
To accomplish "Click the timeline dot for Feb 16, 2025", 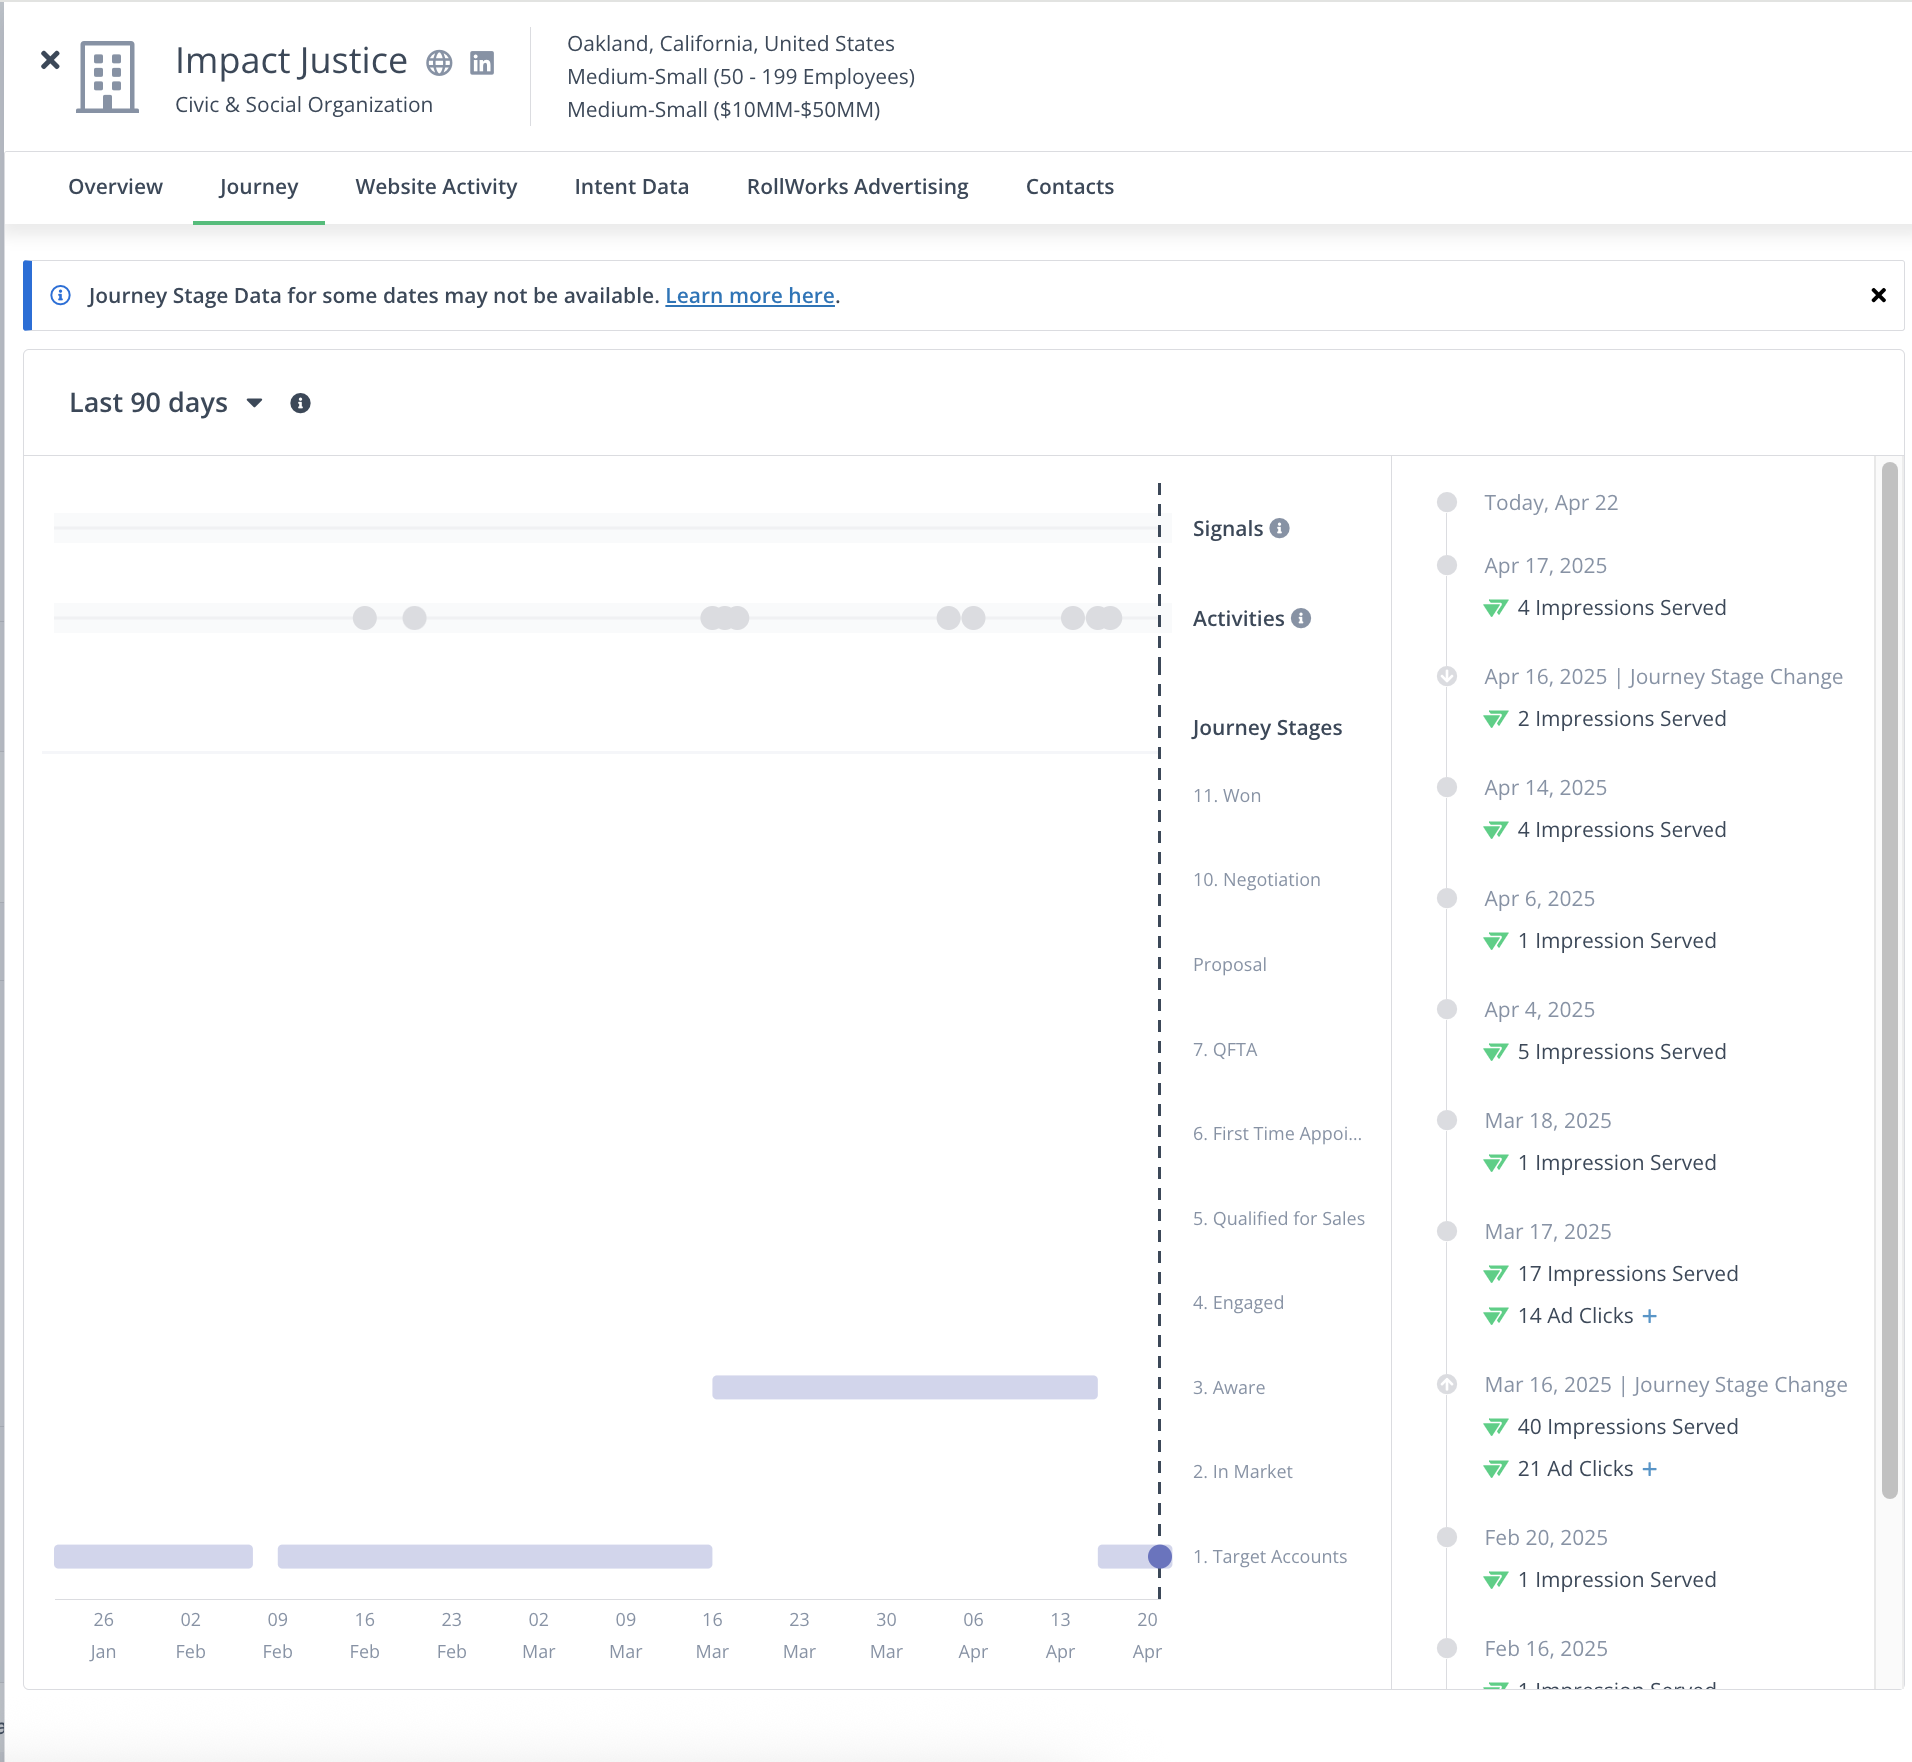I will tap(1447, 1648).
